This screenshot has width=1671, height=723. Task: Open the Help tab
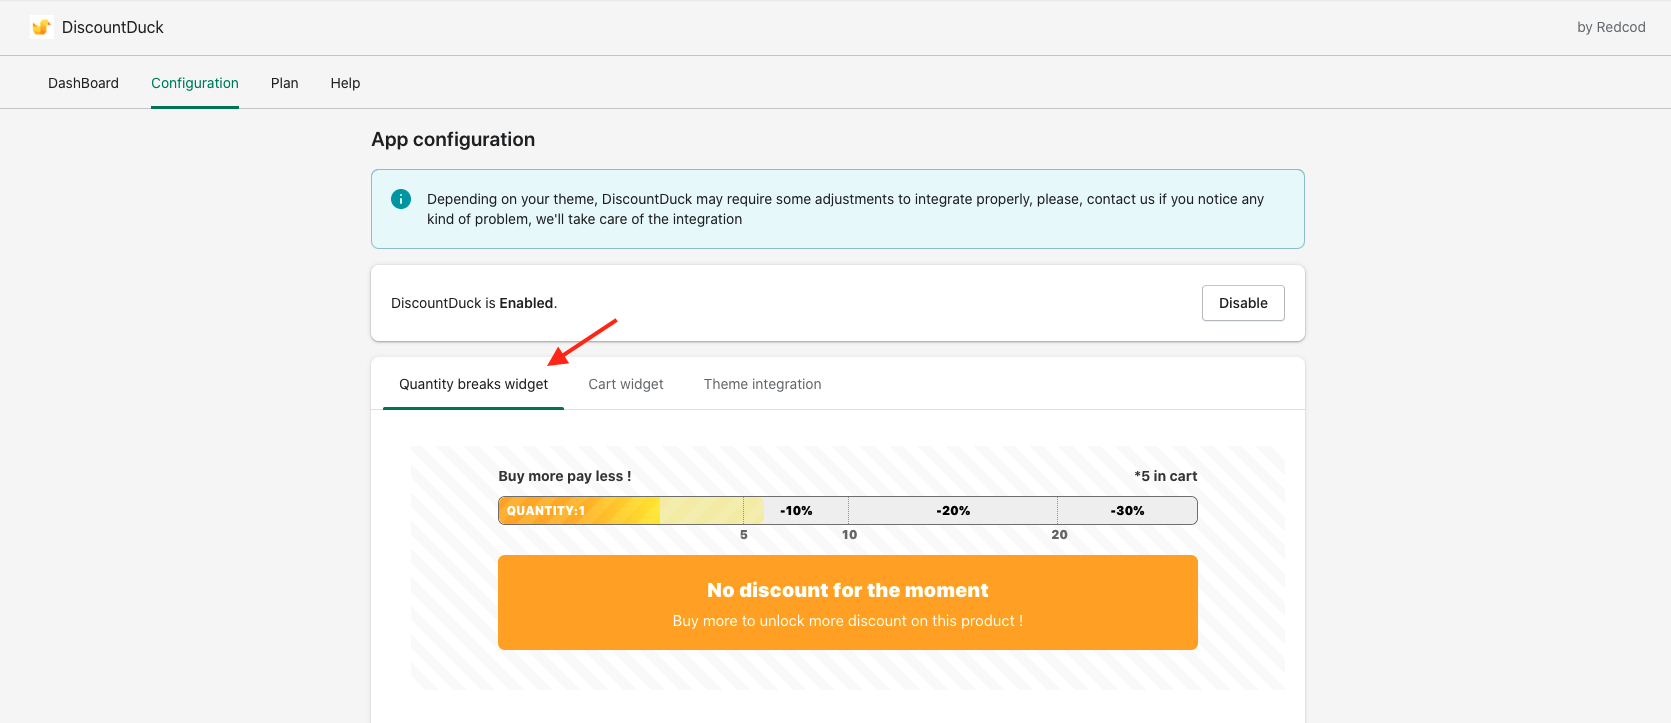click(345, 83)
